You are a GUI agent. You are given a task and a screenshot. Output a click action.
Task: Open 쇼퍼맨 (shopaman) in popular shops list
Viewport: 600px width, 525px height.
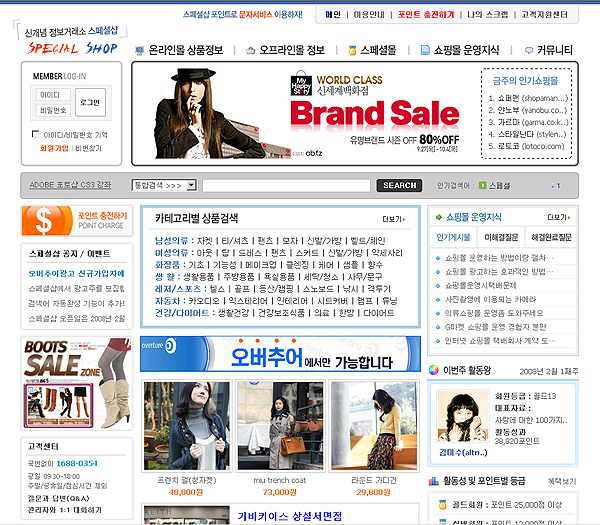pos(528,98)
